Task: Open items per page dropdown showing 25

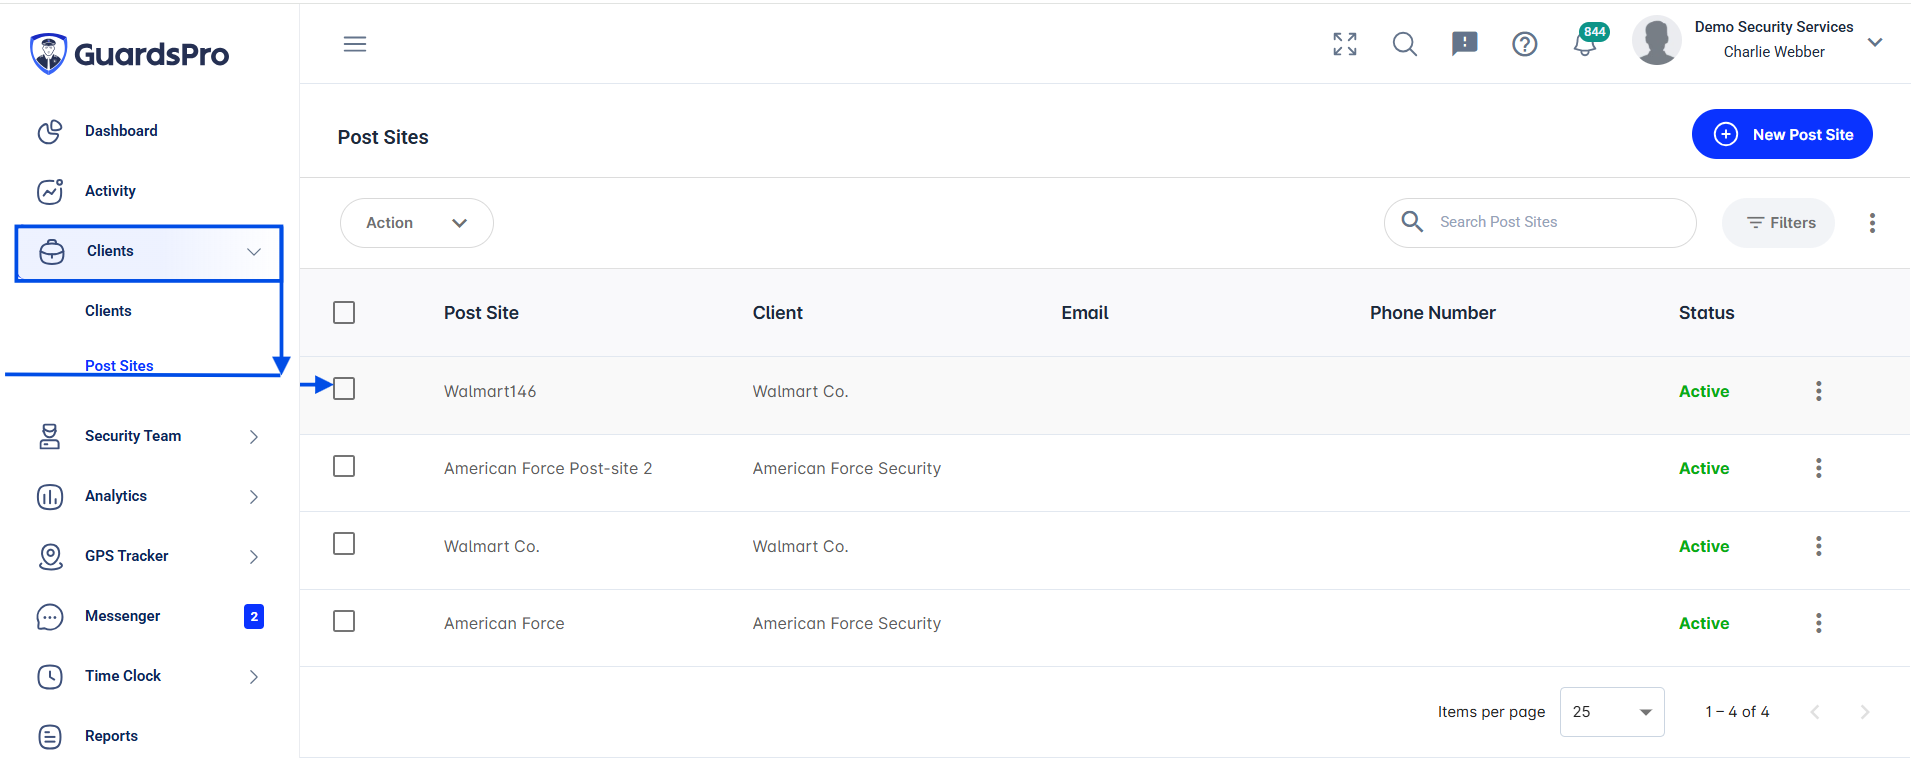Action: click(x=1612, y=712)
